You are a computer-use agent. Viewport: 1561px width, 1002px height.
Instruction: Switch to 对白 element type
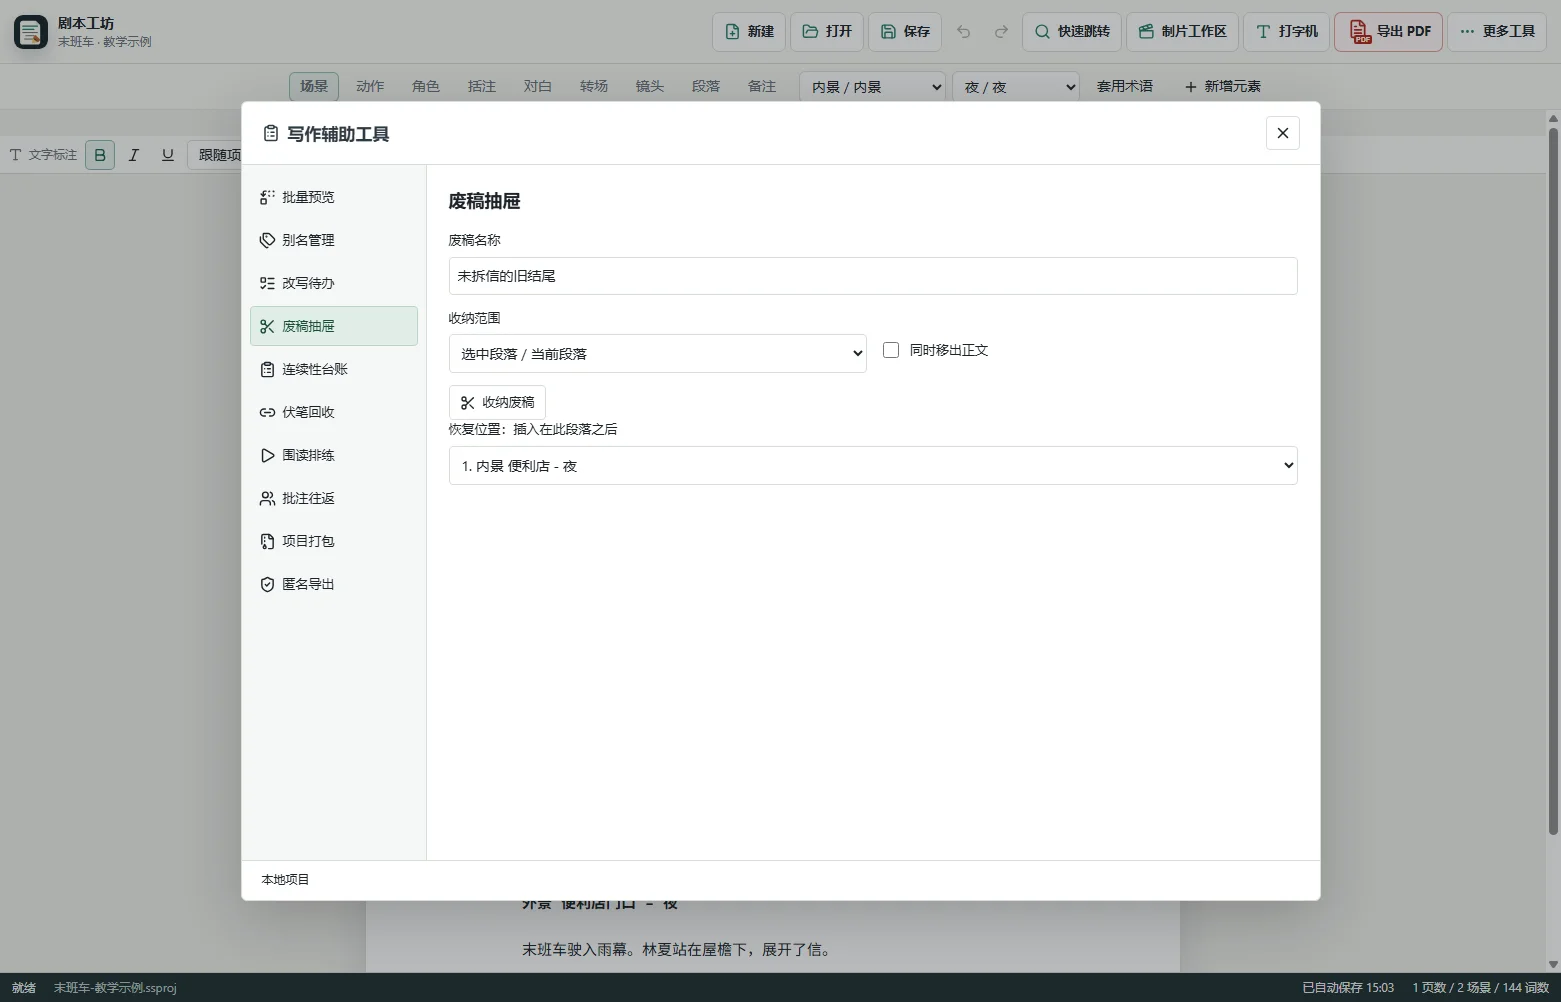(538, 86)
